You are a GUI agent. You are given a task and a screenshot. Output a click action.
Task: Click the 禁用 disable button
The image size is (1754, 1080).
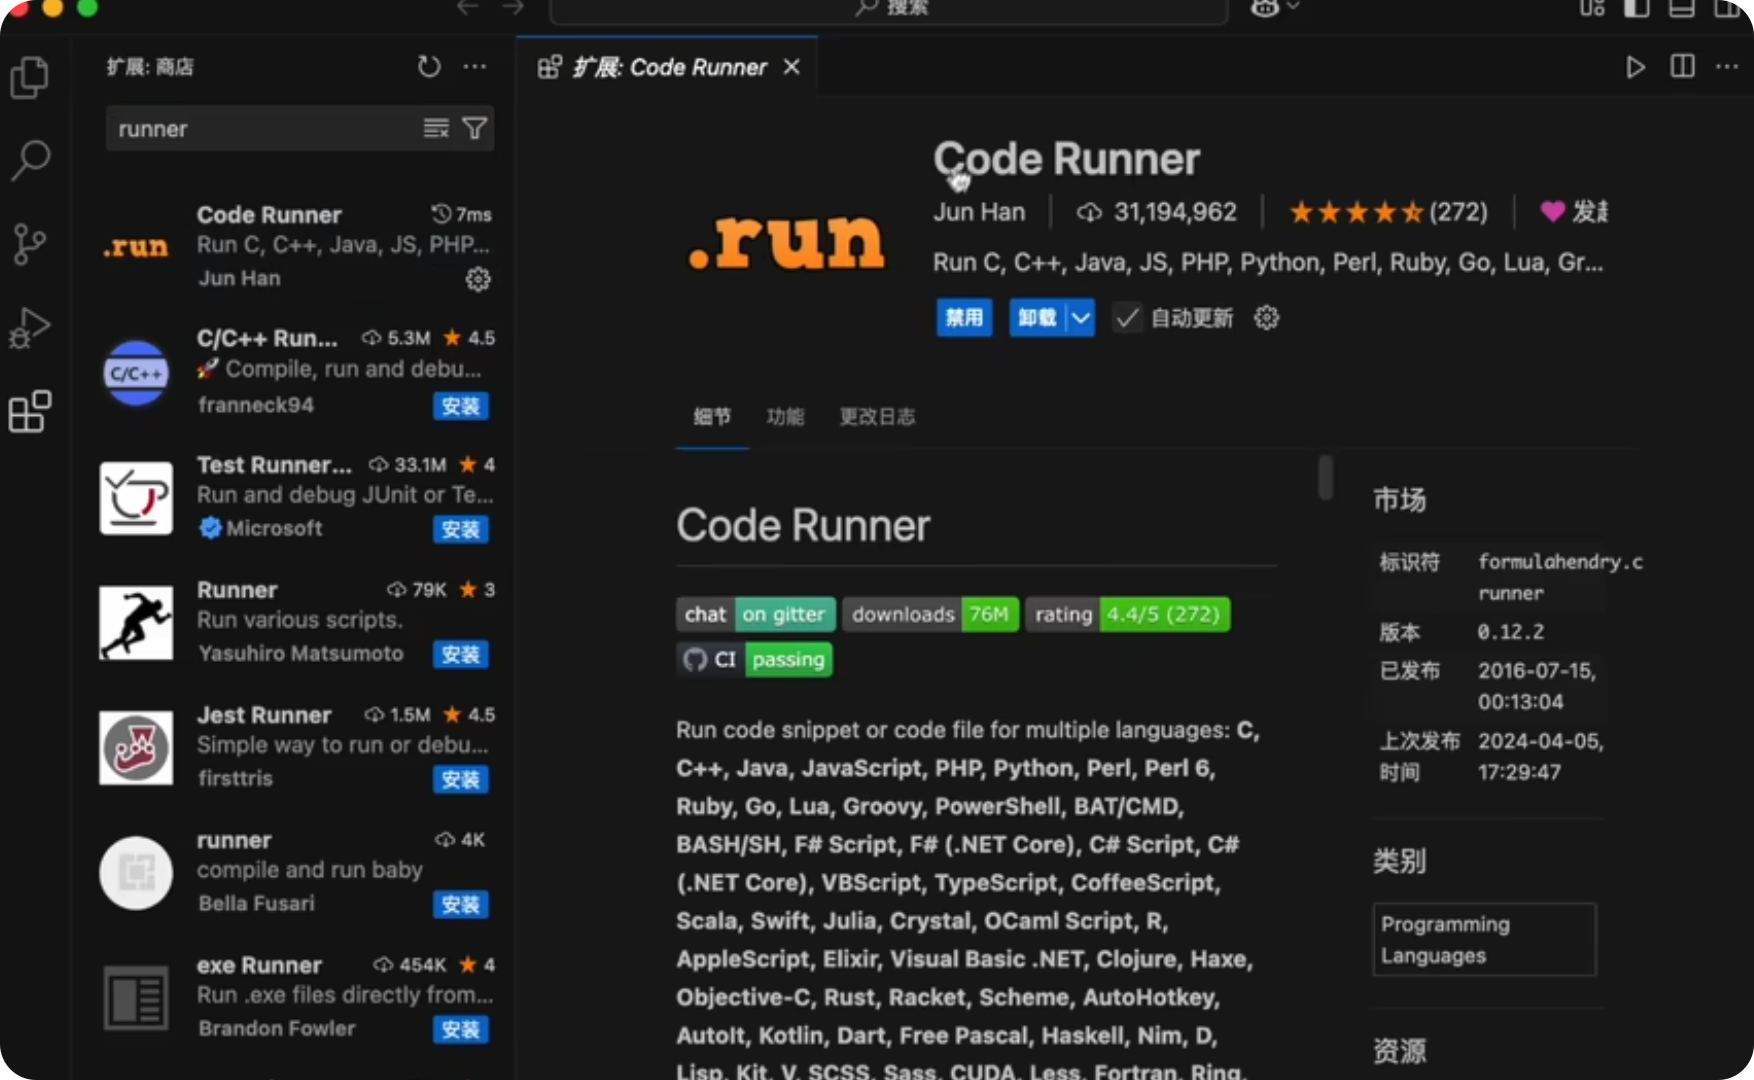point(964,318)
